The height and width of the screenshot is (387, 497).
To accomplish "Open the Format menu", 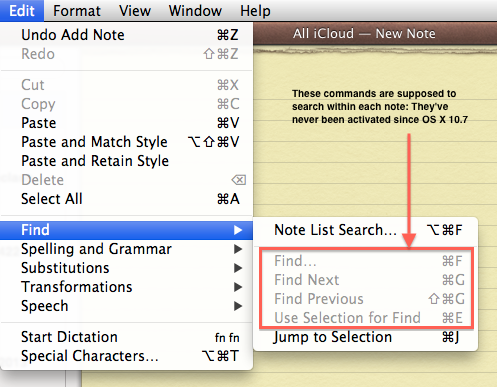I will [77, 11].
